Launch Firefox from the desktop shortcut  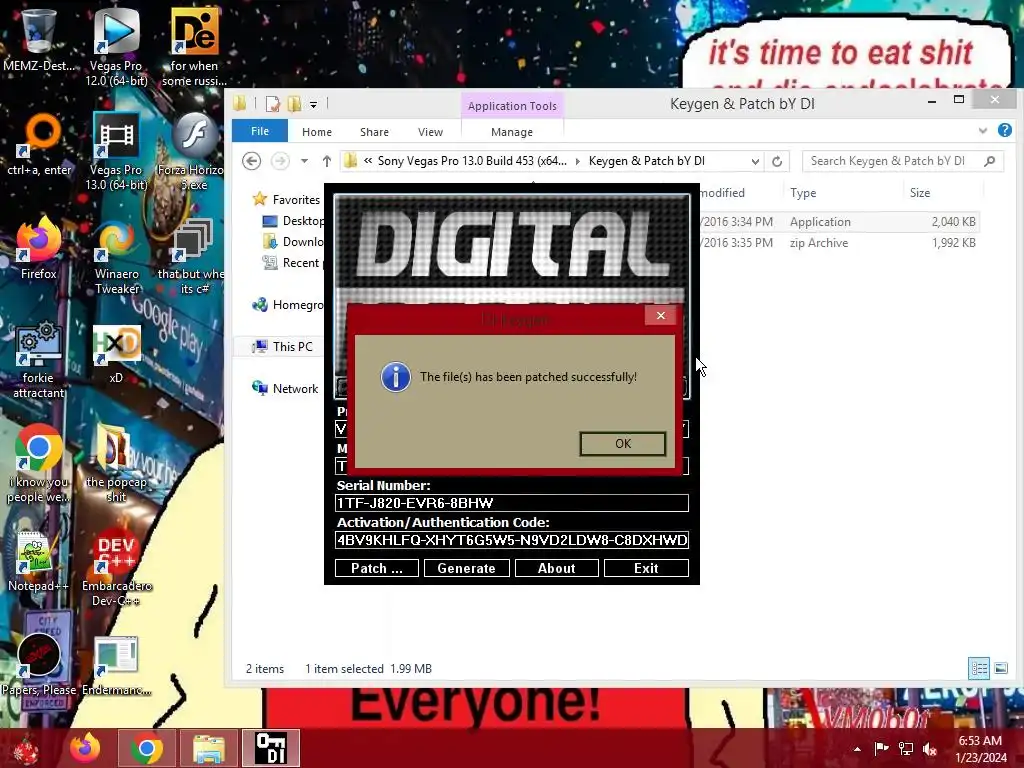tap(39, 248)
